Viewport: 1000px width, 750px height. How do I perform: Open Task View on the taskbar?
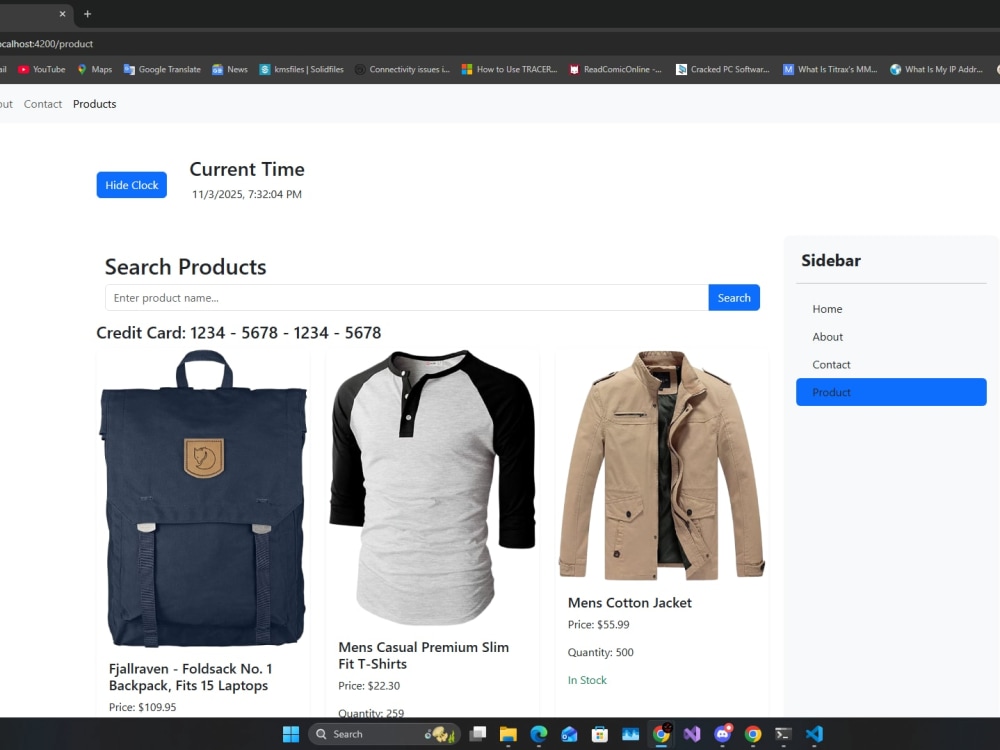(478, 734)
